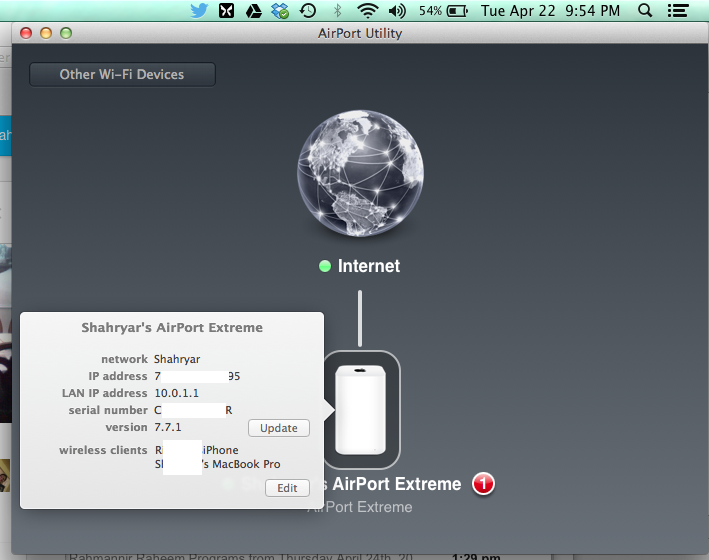This screenshot has height=560, width=709.
Task: Open the Twitter menu bar icon
Action: pos(199,10)
